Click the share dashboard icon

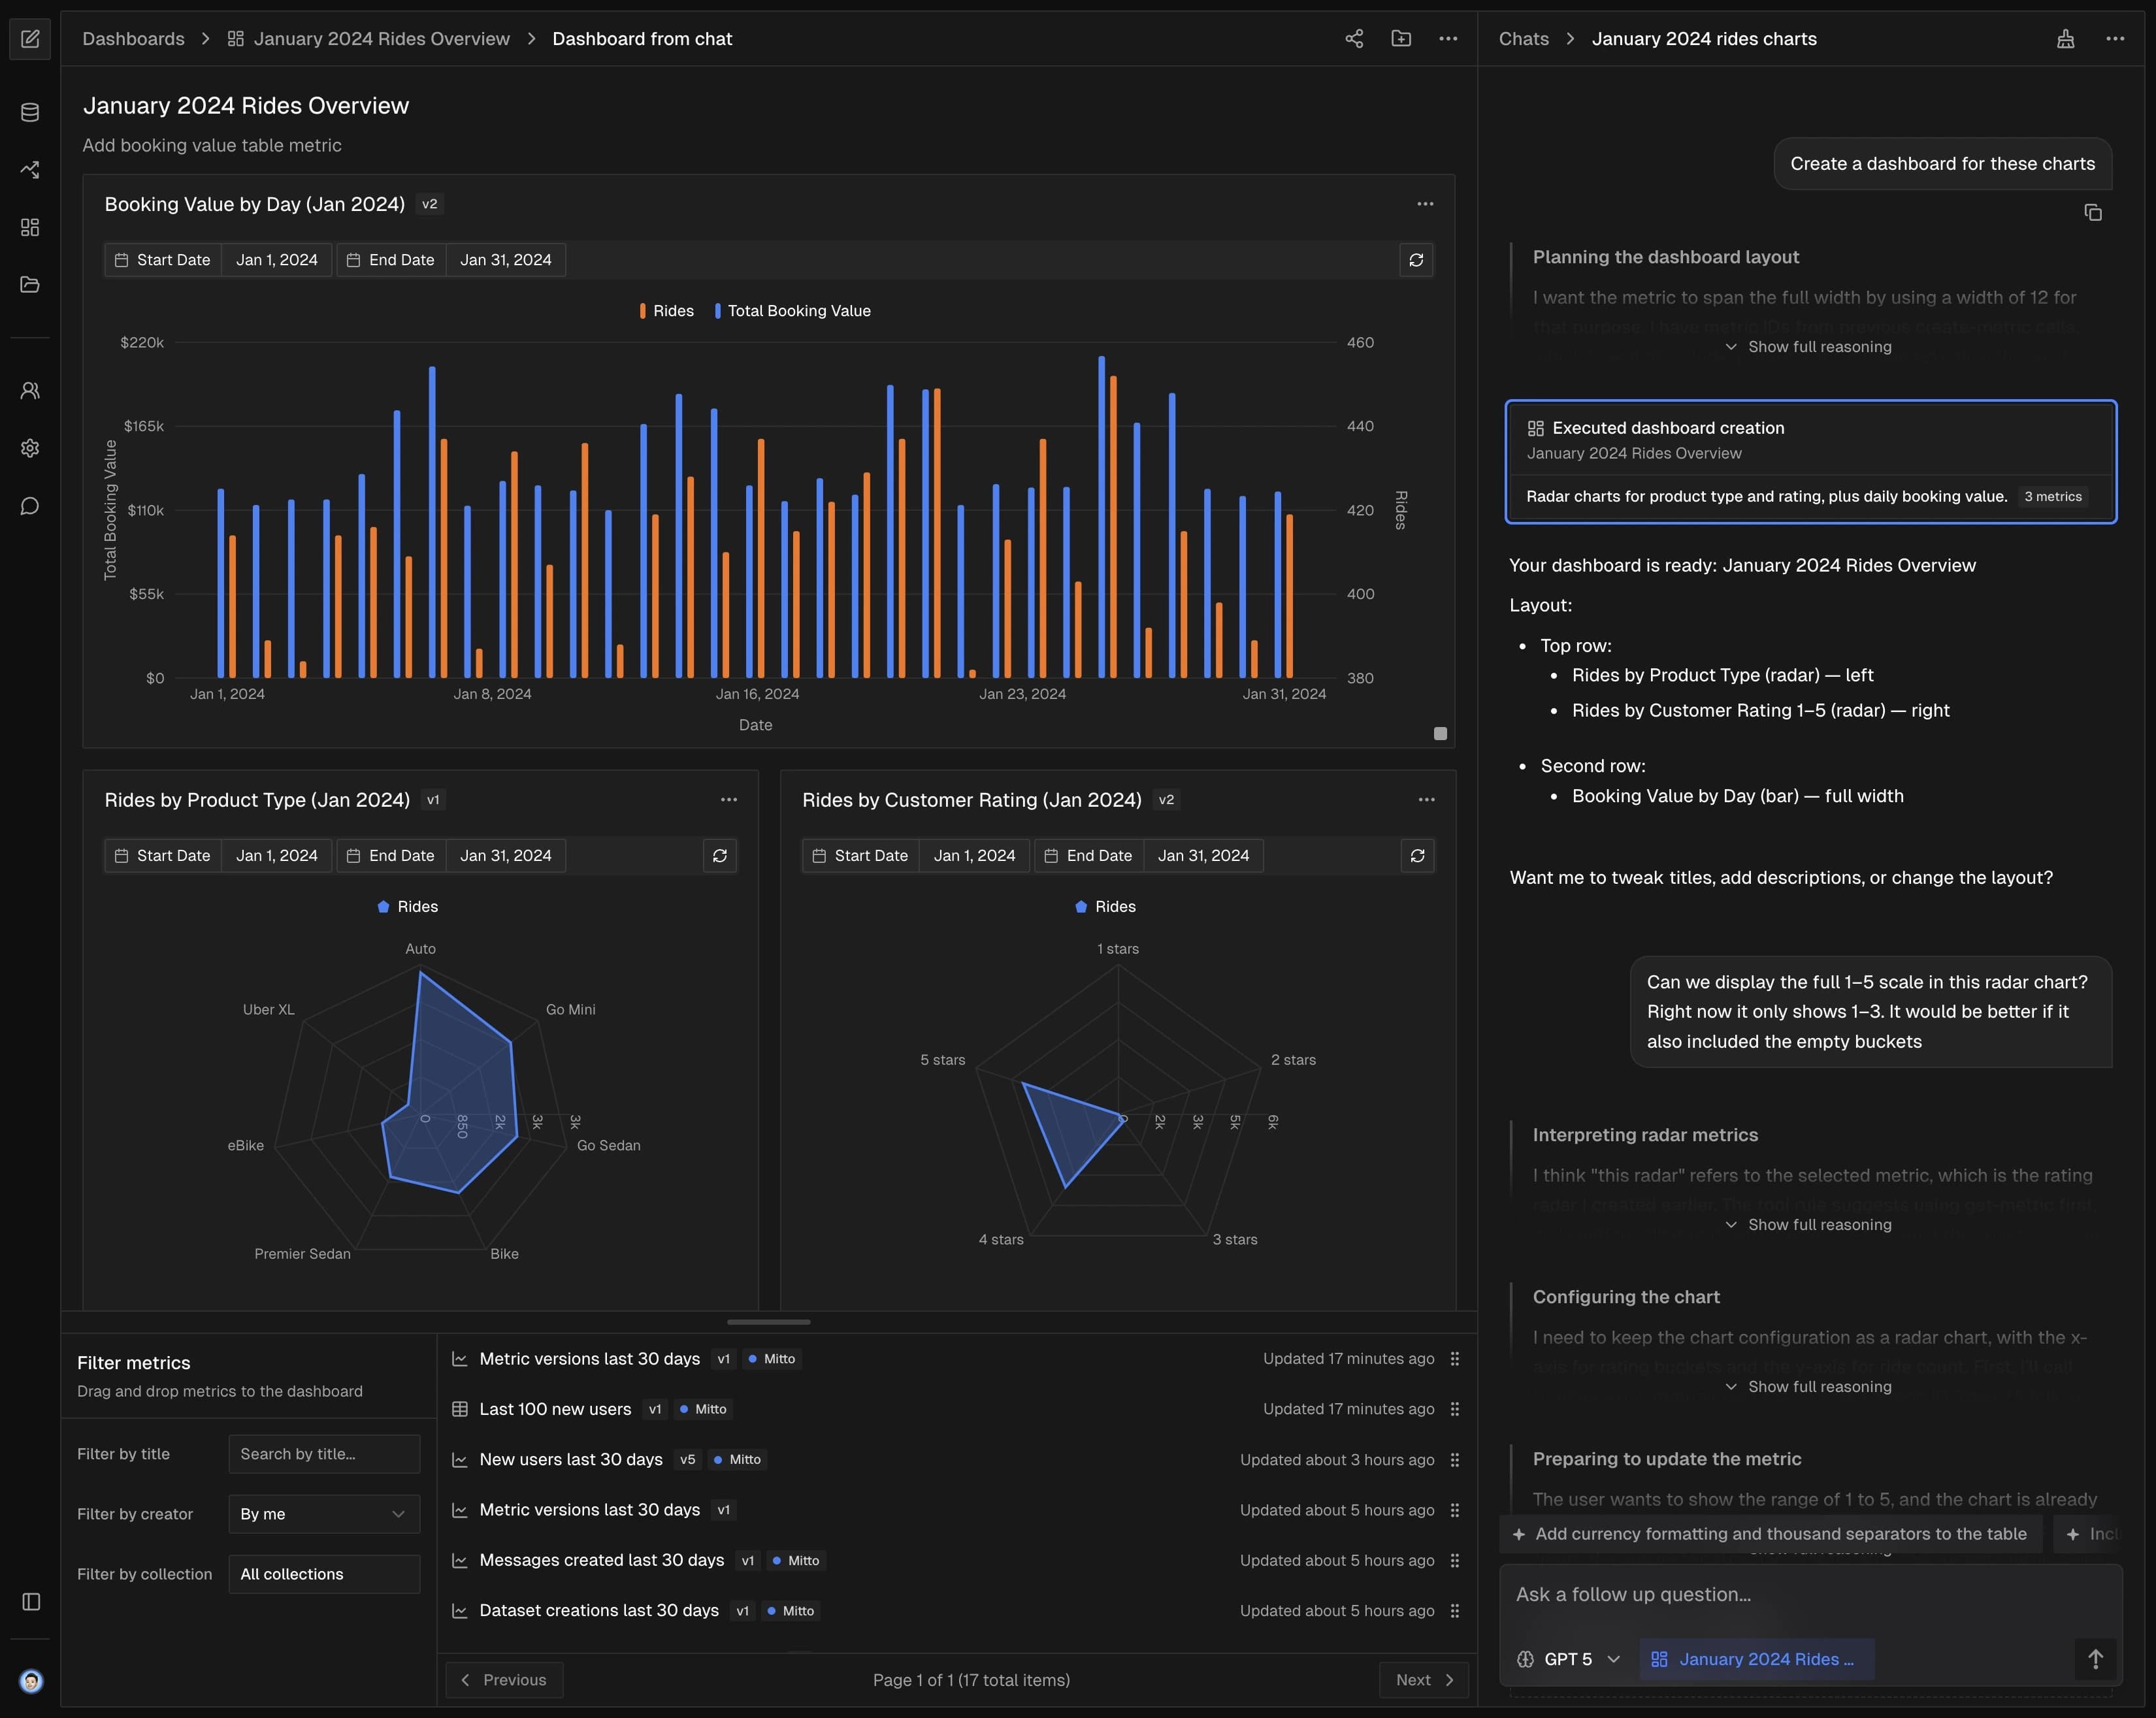point(1354,39)
